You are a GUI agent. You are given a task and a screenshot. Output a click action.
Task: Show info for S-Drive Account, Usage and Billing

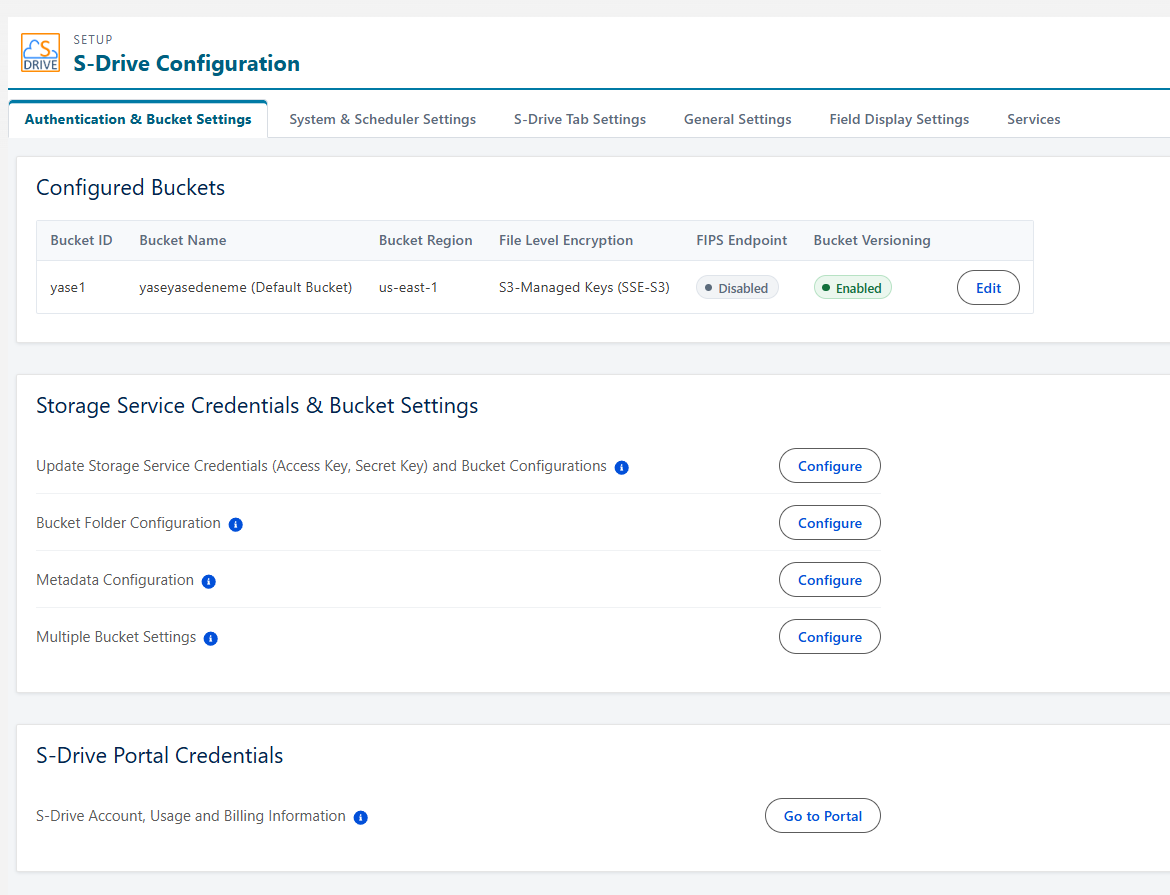pos(361,817)
